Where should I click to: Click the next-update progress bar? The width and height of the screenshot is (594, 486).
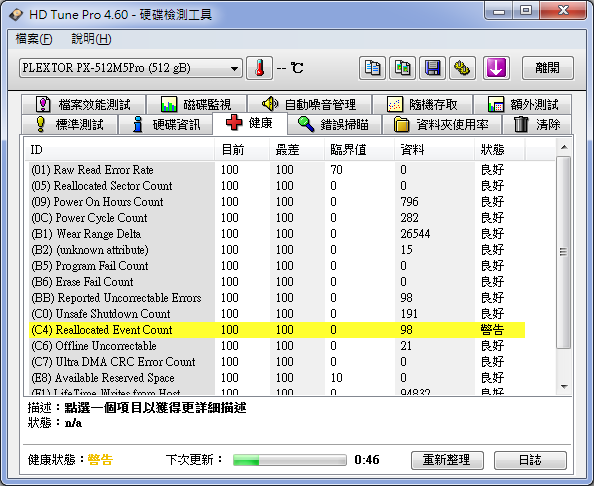coord(290,460)
